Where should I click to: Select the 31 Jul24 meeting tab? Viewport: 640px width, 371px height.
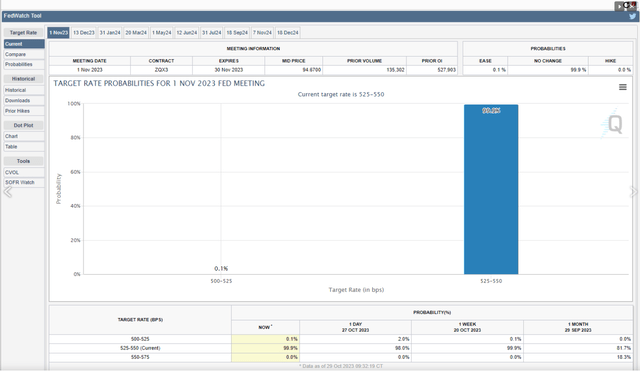(x=211, y=33)
